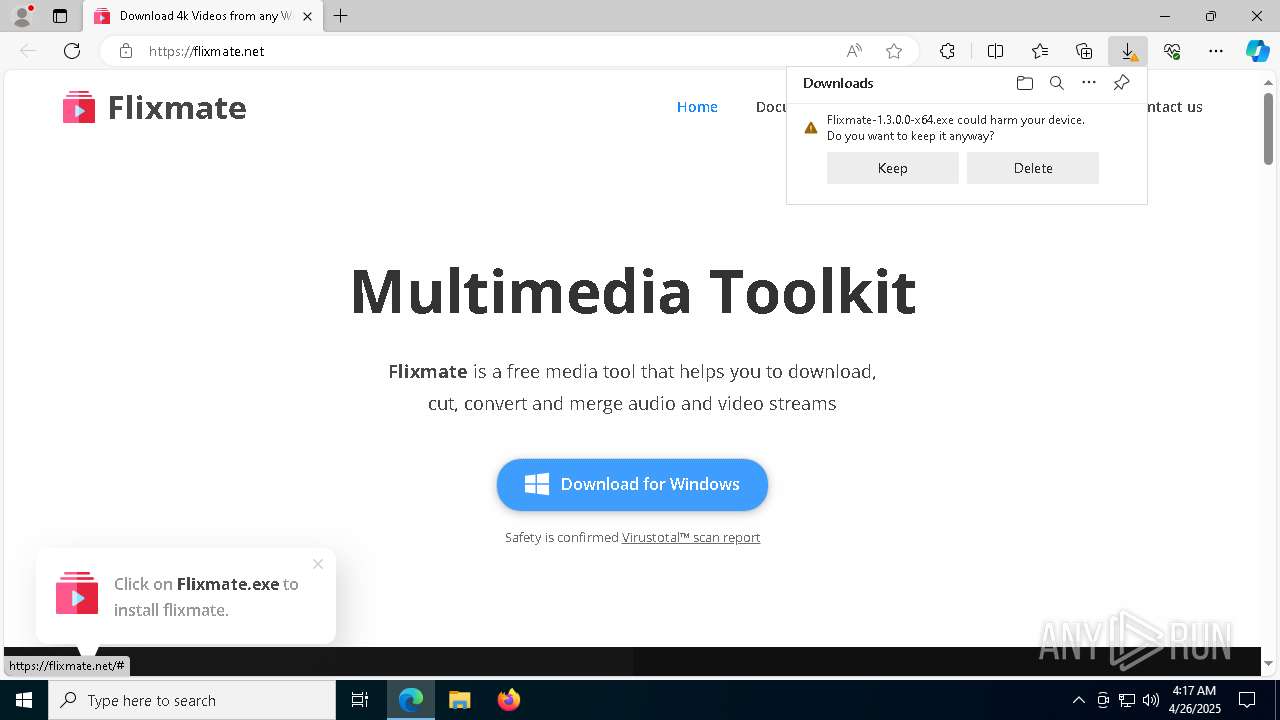Open Settings and more ellipsis menu
The height and width of the screenshot is (720, 1280).
point(1216,51)
